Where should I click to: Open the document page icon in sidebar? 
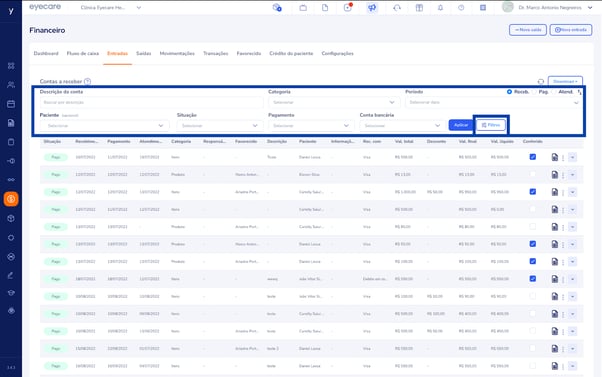[x=11, y=123]
